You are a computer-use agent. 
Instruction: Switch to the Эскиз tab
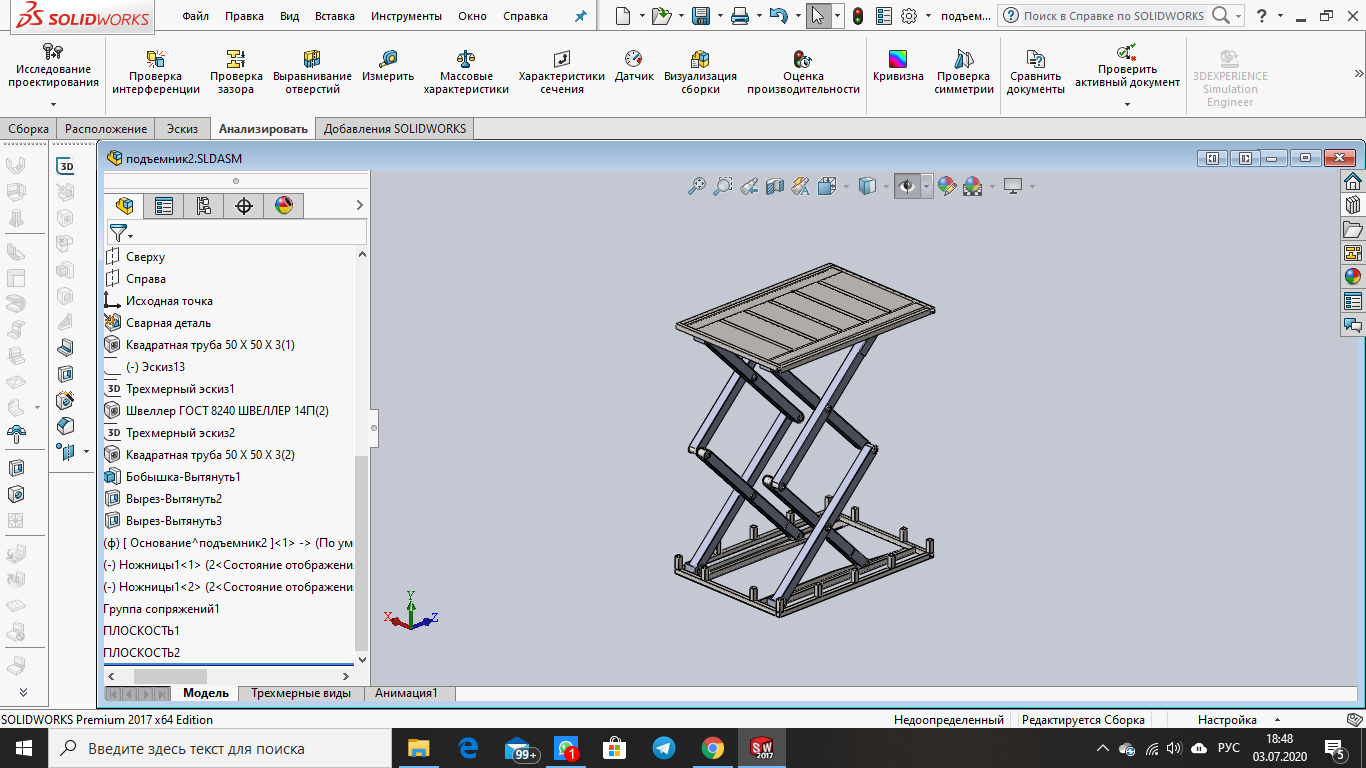click(182, 128)
